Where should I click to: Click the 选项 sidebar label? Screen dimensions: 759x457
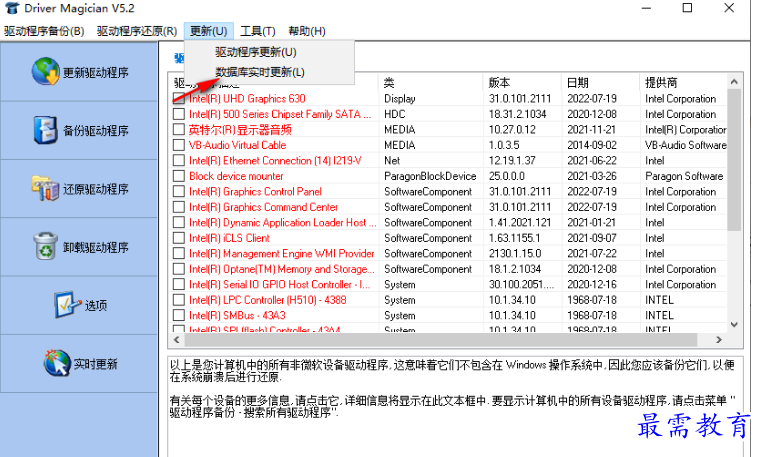pos(96,305)
